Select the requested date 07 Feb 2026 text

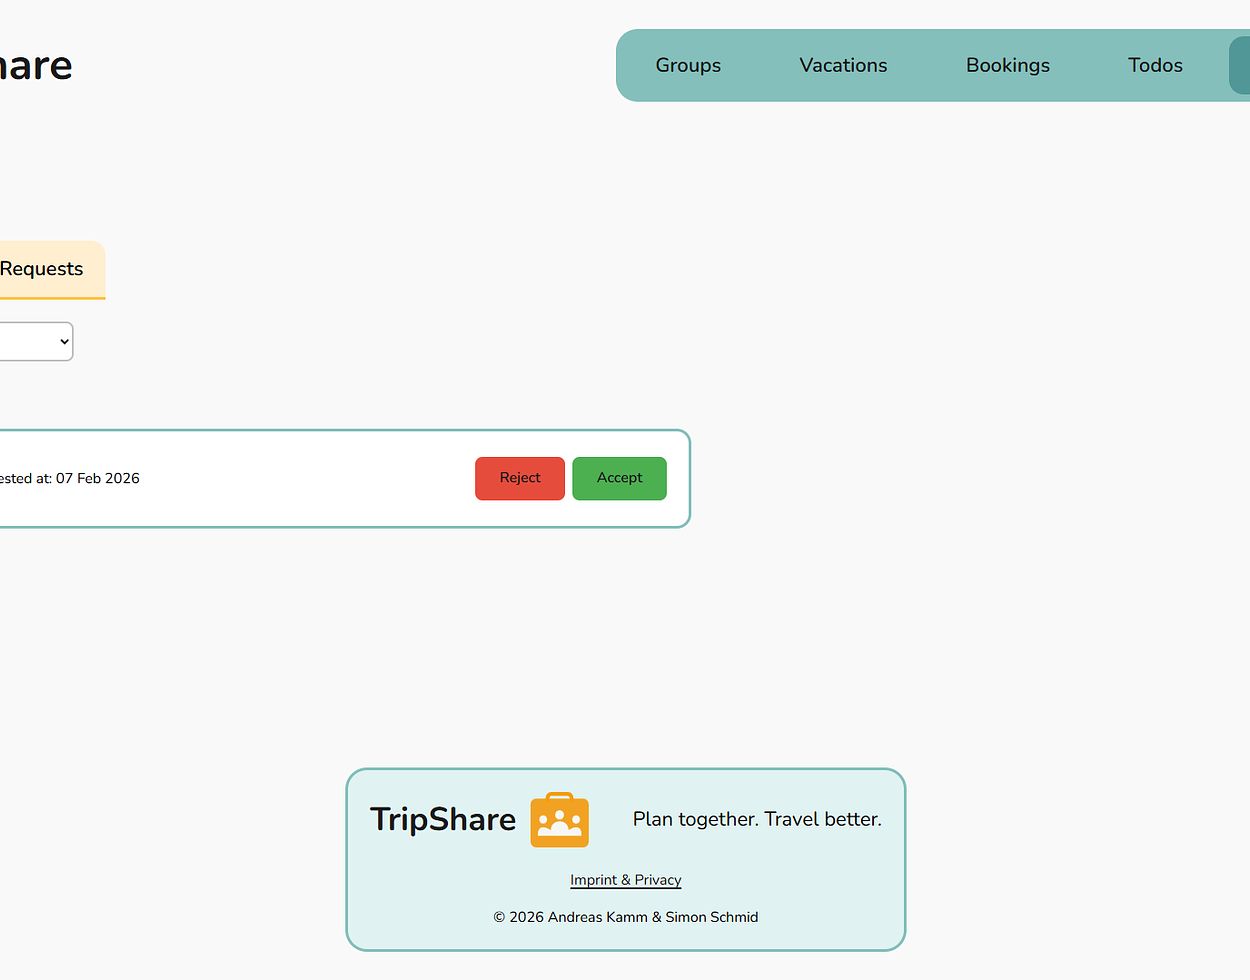(x=97, y=479)
